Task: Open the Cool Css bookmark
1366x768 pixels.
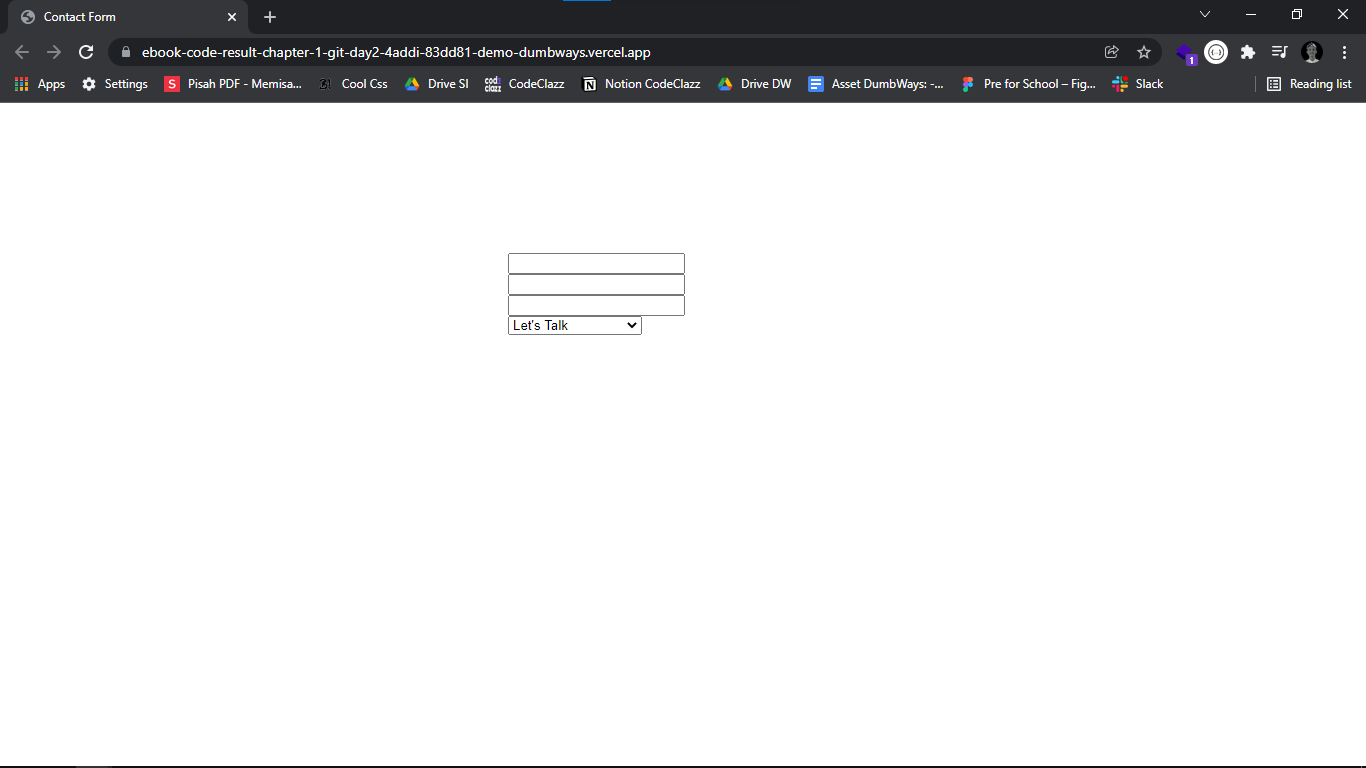Action: (353, 84)
